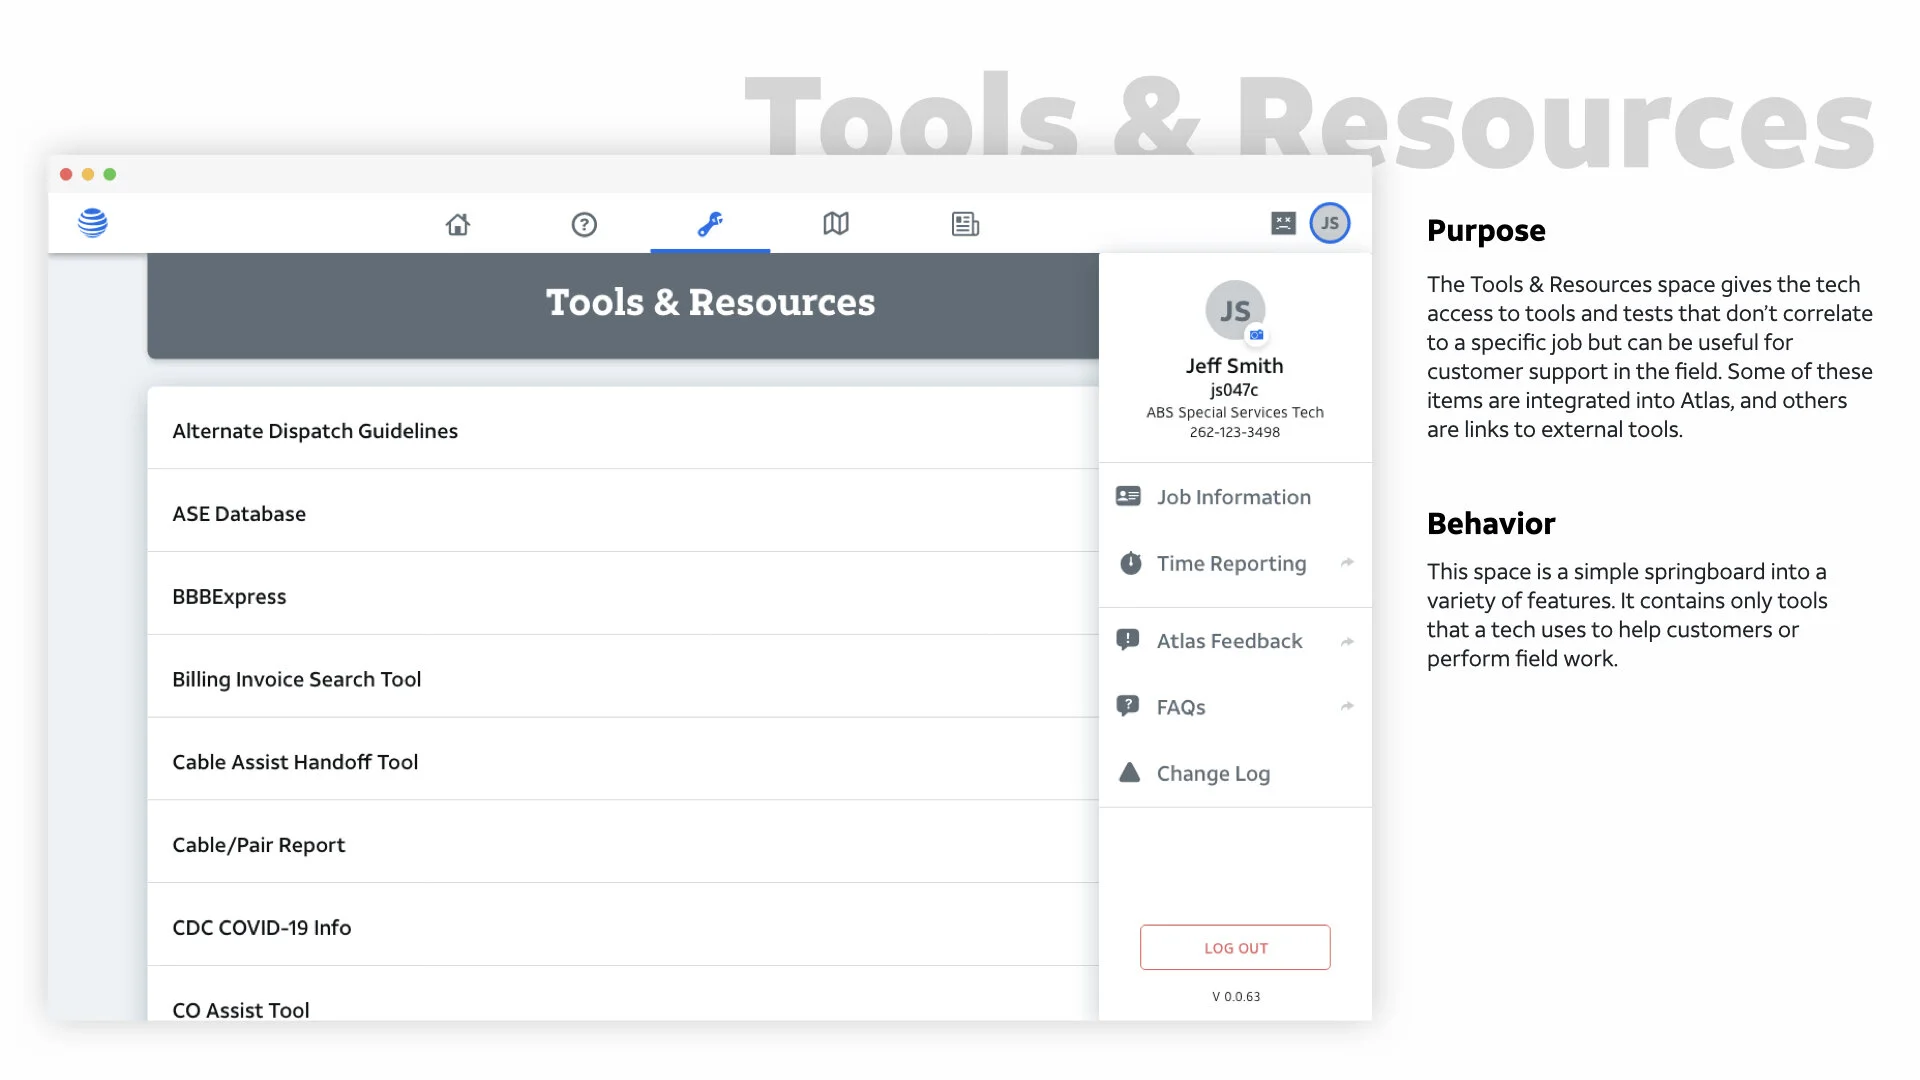Click the JS profile avatar in toolbar
The width and height of the screenshot is (1920, 1080).
[1330, 223]
